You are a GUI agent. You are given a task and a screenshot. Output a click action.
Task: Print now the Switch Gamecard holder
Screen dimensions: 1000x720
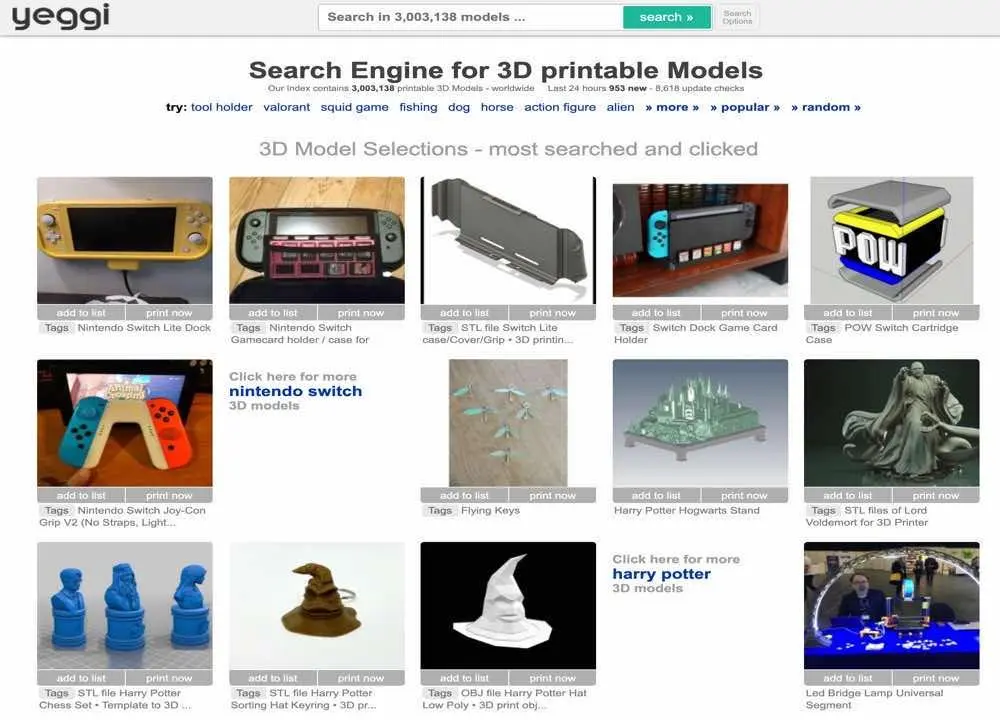tap(361, 312)
